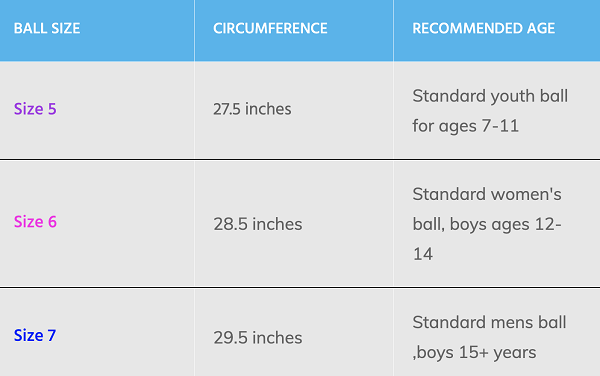The image size is (600, 376).
Task: Select the 28.5 inches cell
Action: pos(258,224)
